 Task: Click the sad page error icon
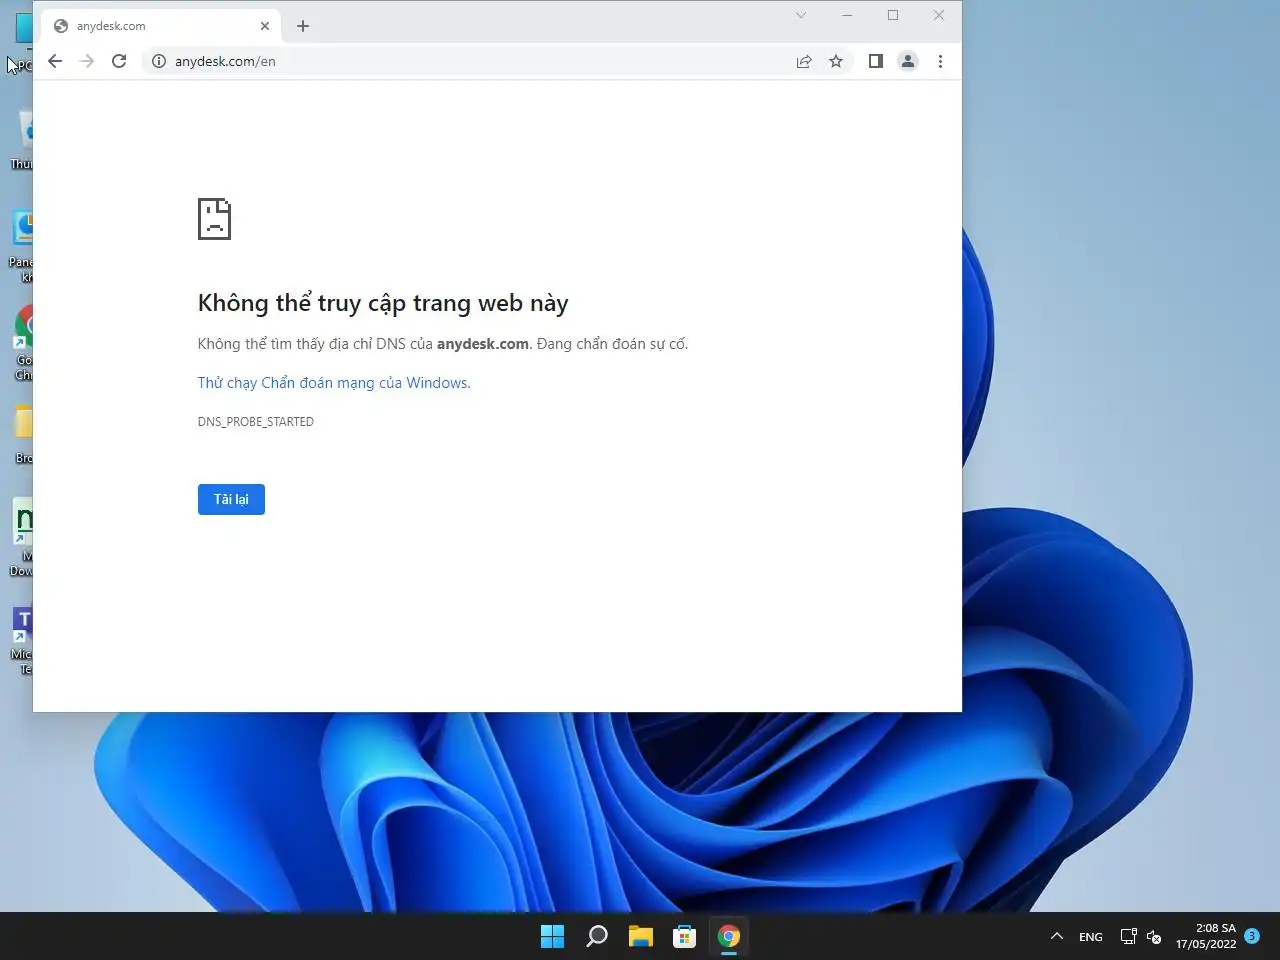[x=214, y=219]
